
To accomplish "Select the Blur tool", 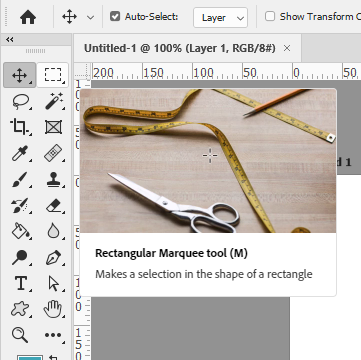I will (53, 231).
